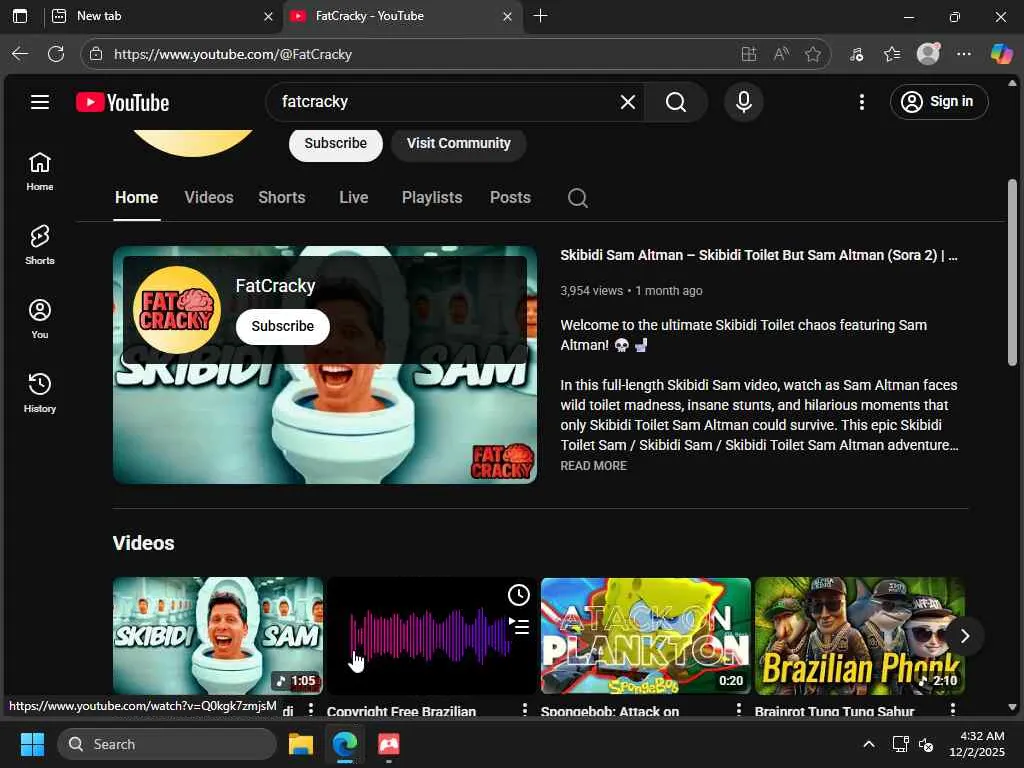The width and height of the screenshot is (1024, 768).
Task: Switch to the Live tab
Action: click(x=353, y=198)
